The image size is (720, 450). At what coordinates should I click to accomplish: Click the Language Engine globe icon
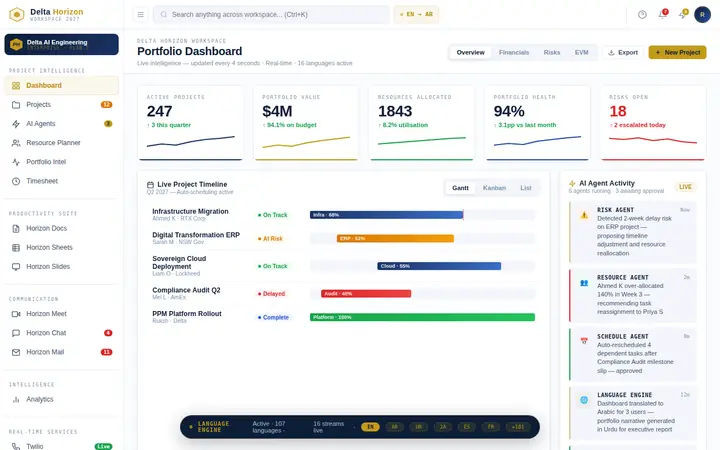click(584, 400)
